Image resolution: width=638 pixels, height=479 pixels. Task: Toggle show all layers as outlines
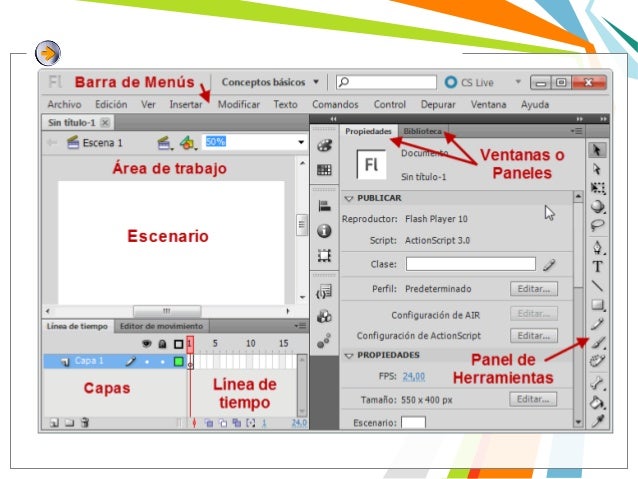click(x=178, y=344)
